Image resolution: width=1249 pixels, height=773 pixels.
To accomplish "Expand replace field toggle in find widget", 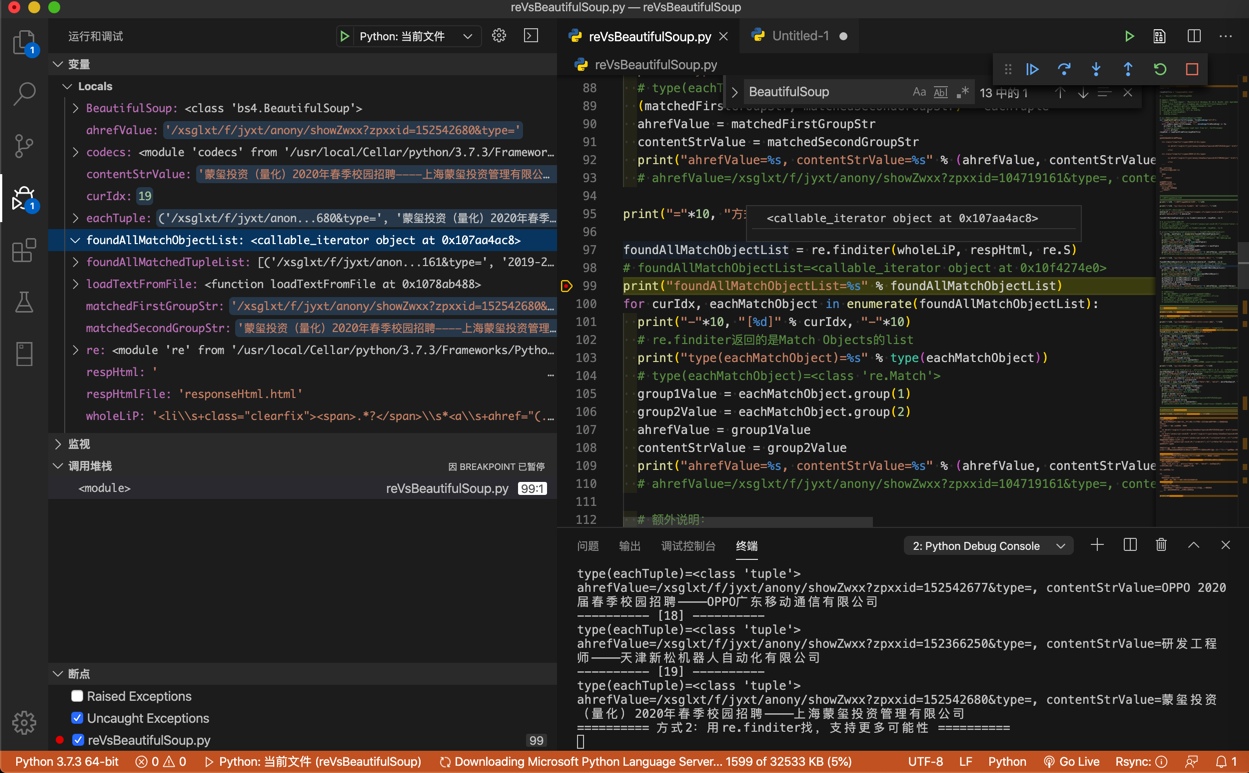I will point(735,92).
